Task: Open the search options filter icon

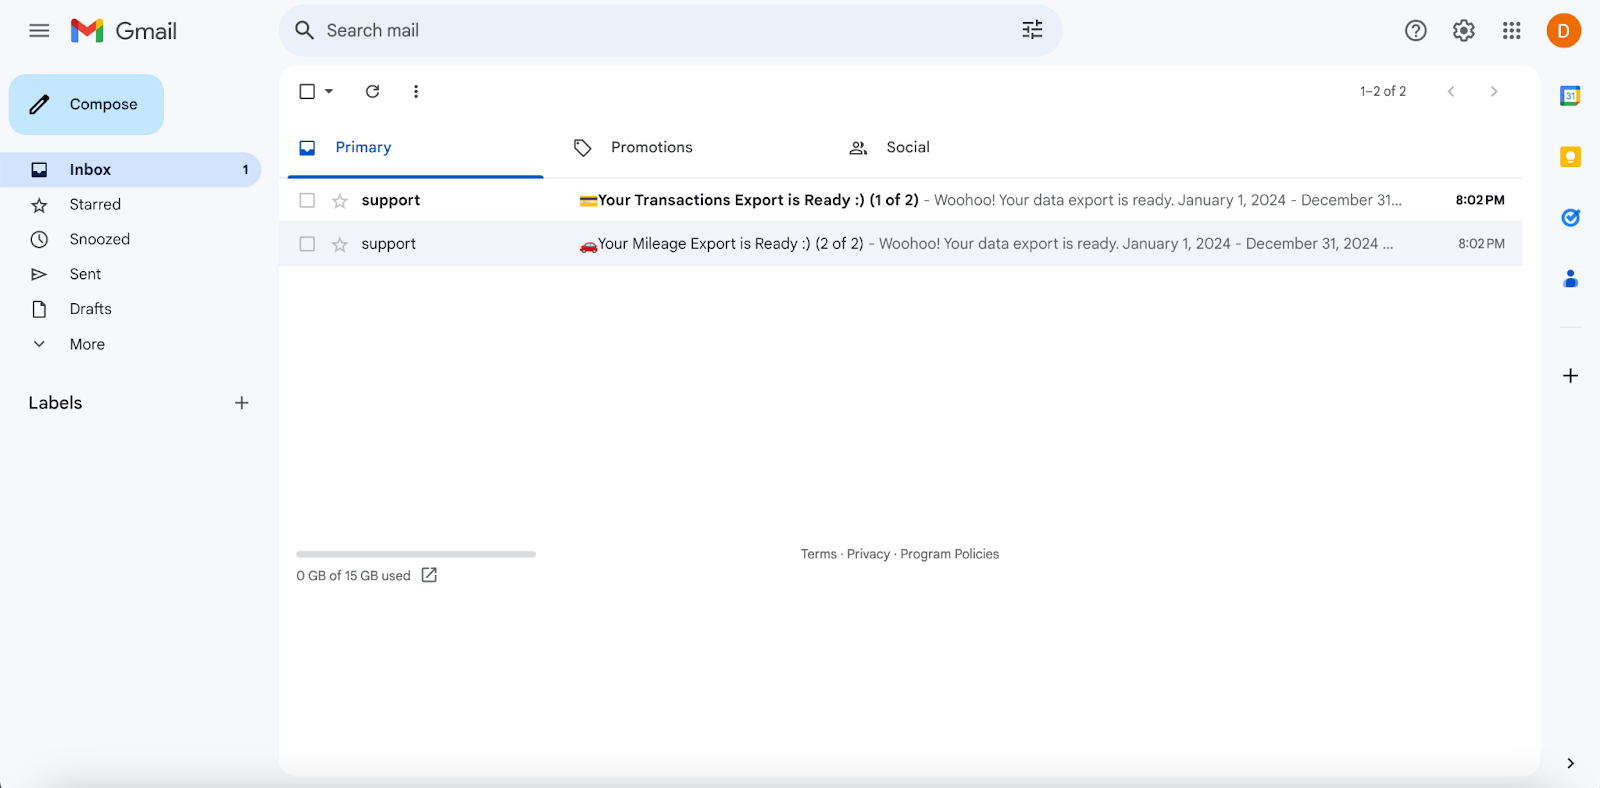Action: (1032, 30)
